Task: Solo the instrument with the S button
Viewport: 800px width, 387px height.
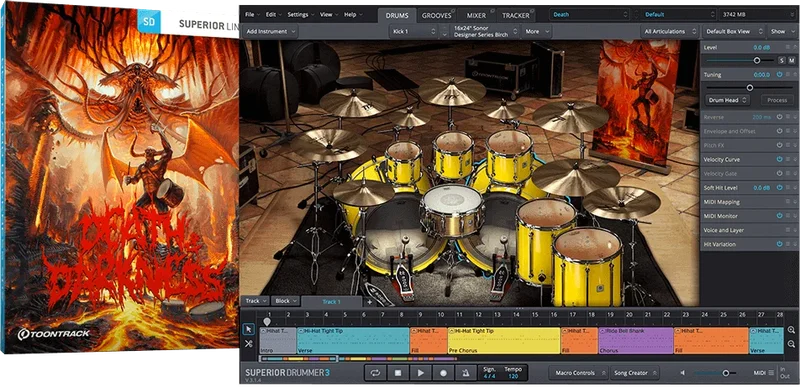Action: point(781,60)
